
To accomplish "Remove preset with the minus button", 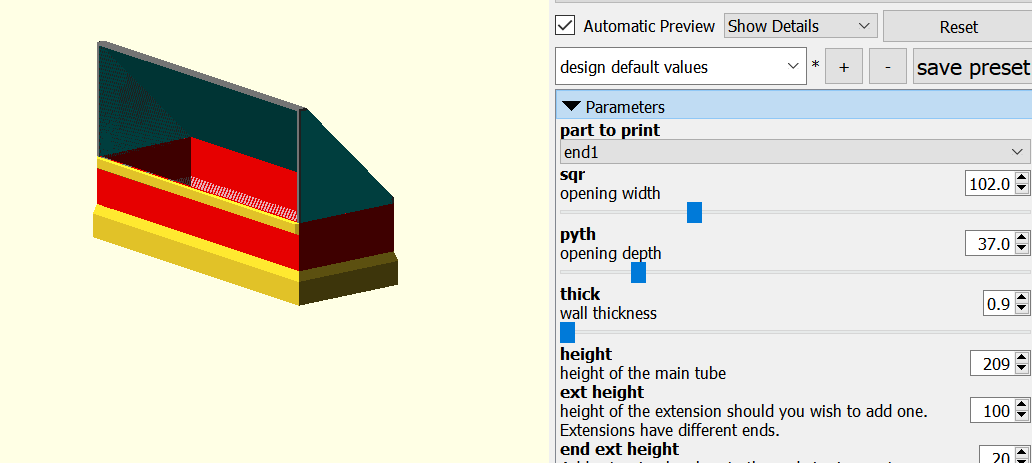I will point(888,67).
